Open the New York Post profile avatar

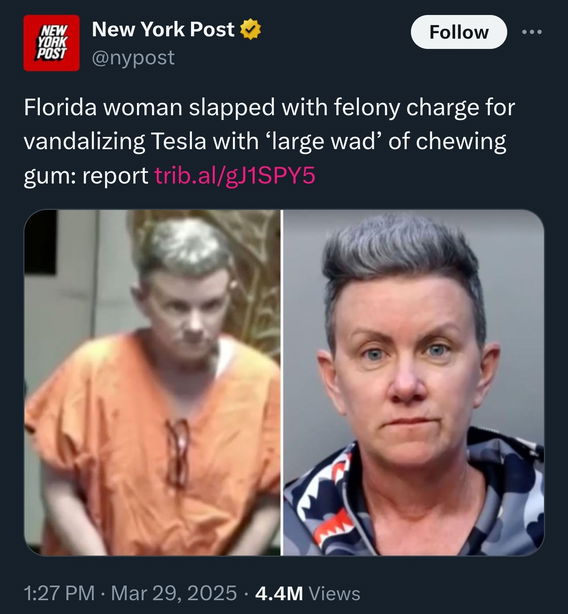click(x=51, y=43)
